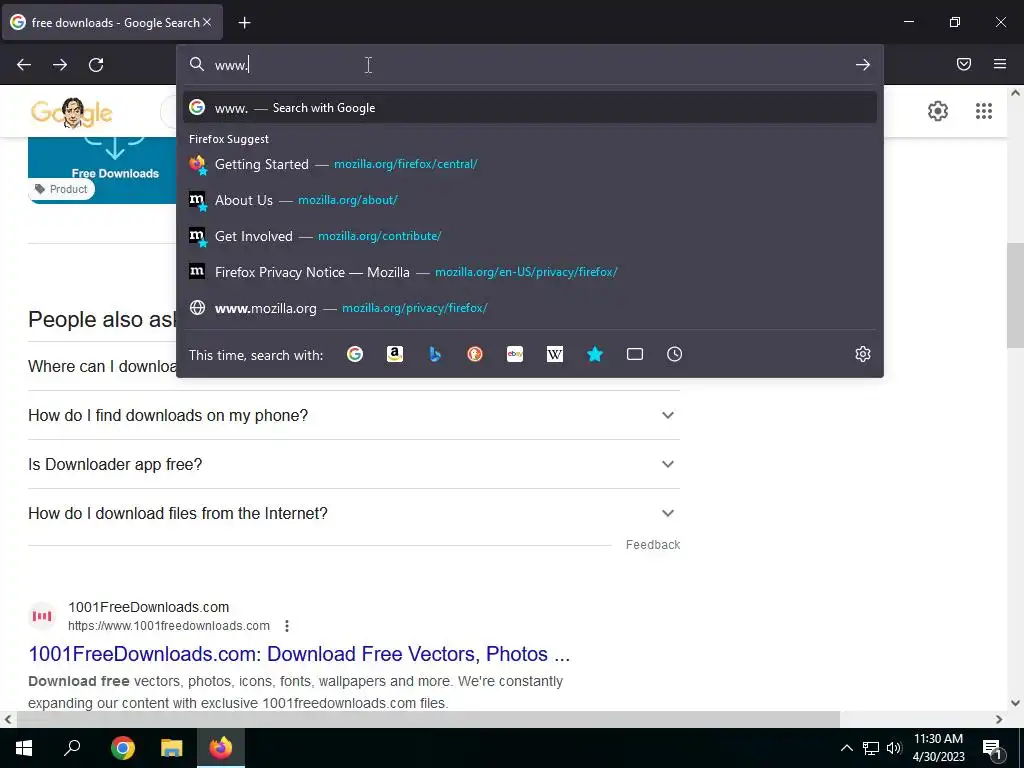Select the Get Involved suggestion

[530, 236]
